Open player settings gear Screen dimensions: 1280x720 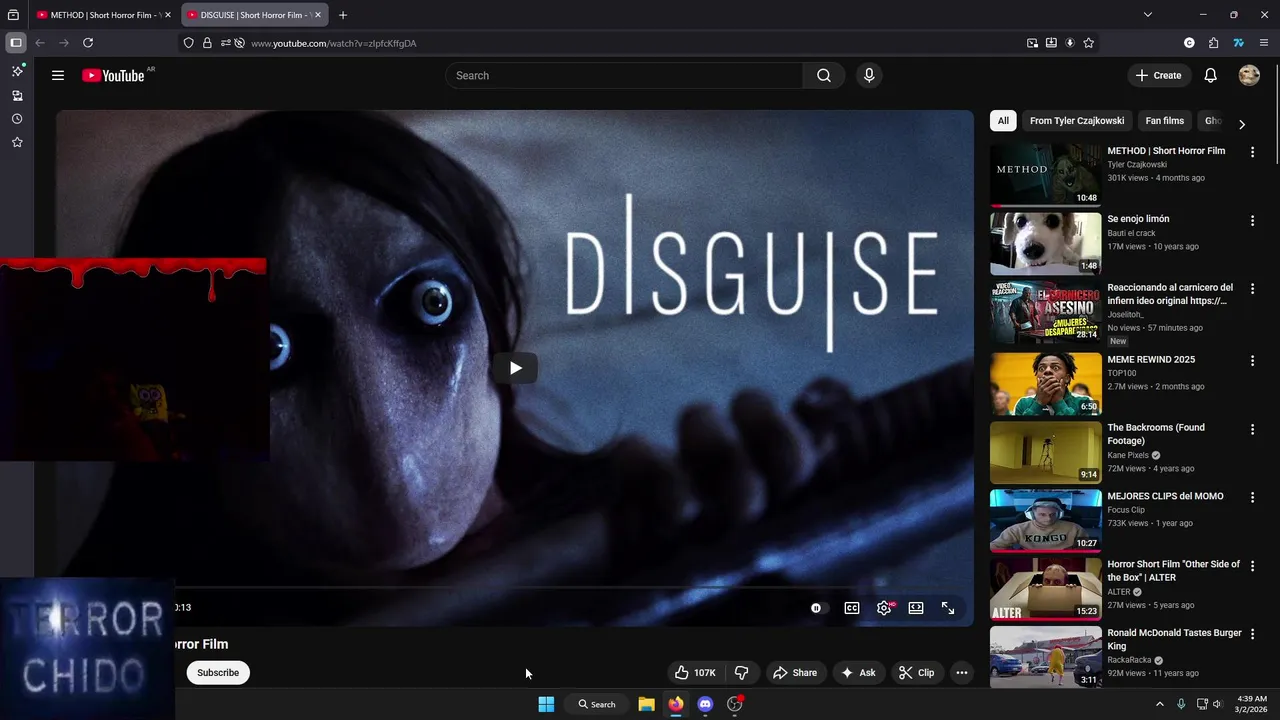click(x=884, y=608)
